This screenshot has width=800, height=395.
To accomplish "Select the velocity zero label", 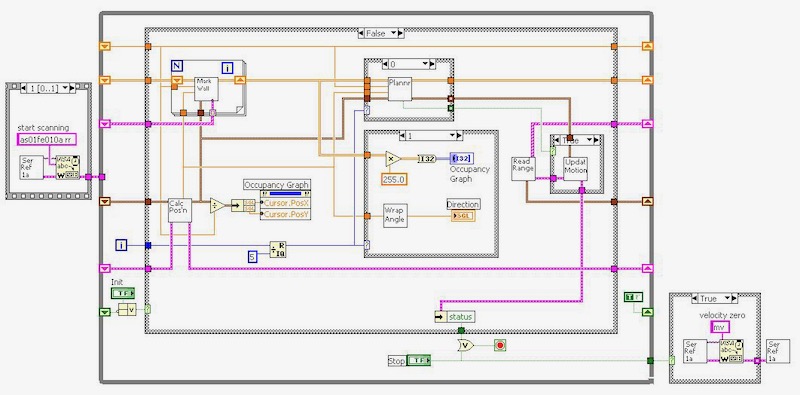I will pos(722,315).
